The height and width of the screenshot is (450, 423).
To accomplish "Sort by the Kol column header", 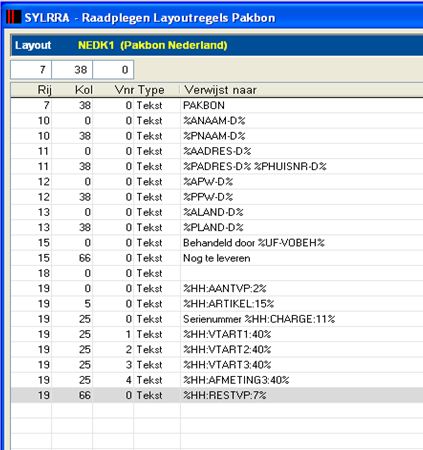I will tap(72, 90).
